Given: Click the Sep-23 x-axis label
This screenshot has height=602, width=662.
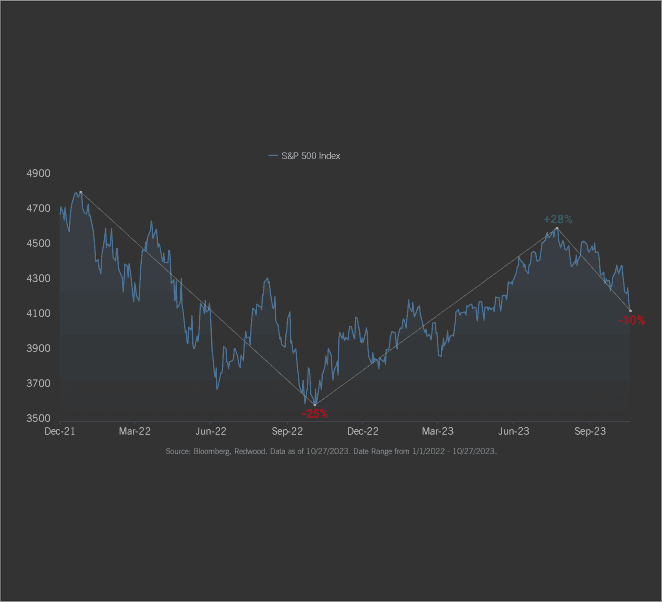Looking at the screenshot, I should [590, 431].
